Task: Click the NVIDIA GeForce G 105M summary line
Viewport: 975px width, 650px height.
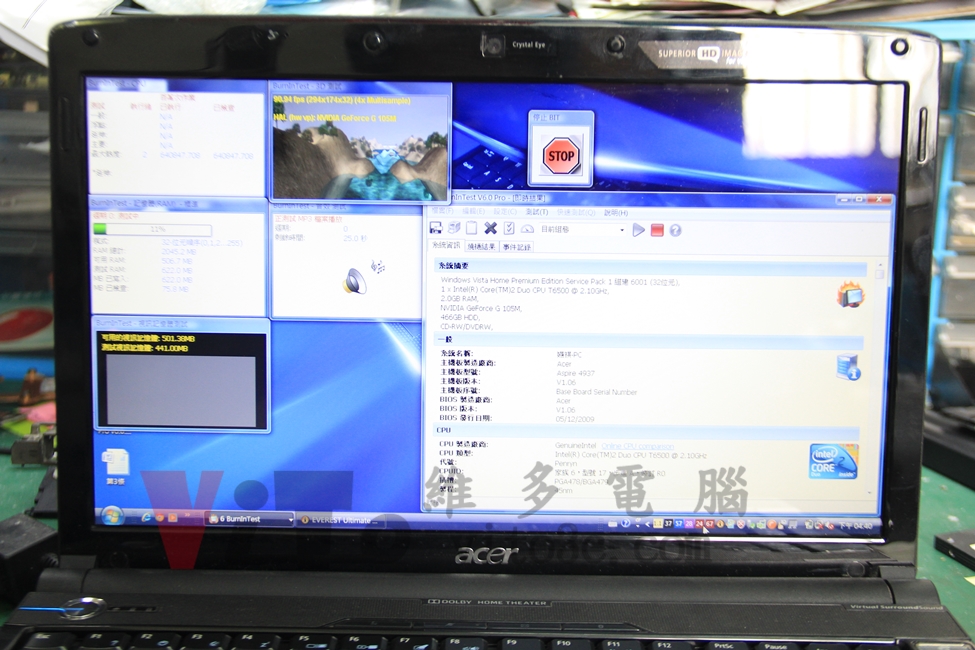Action: click(x=481, y=308)
